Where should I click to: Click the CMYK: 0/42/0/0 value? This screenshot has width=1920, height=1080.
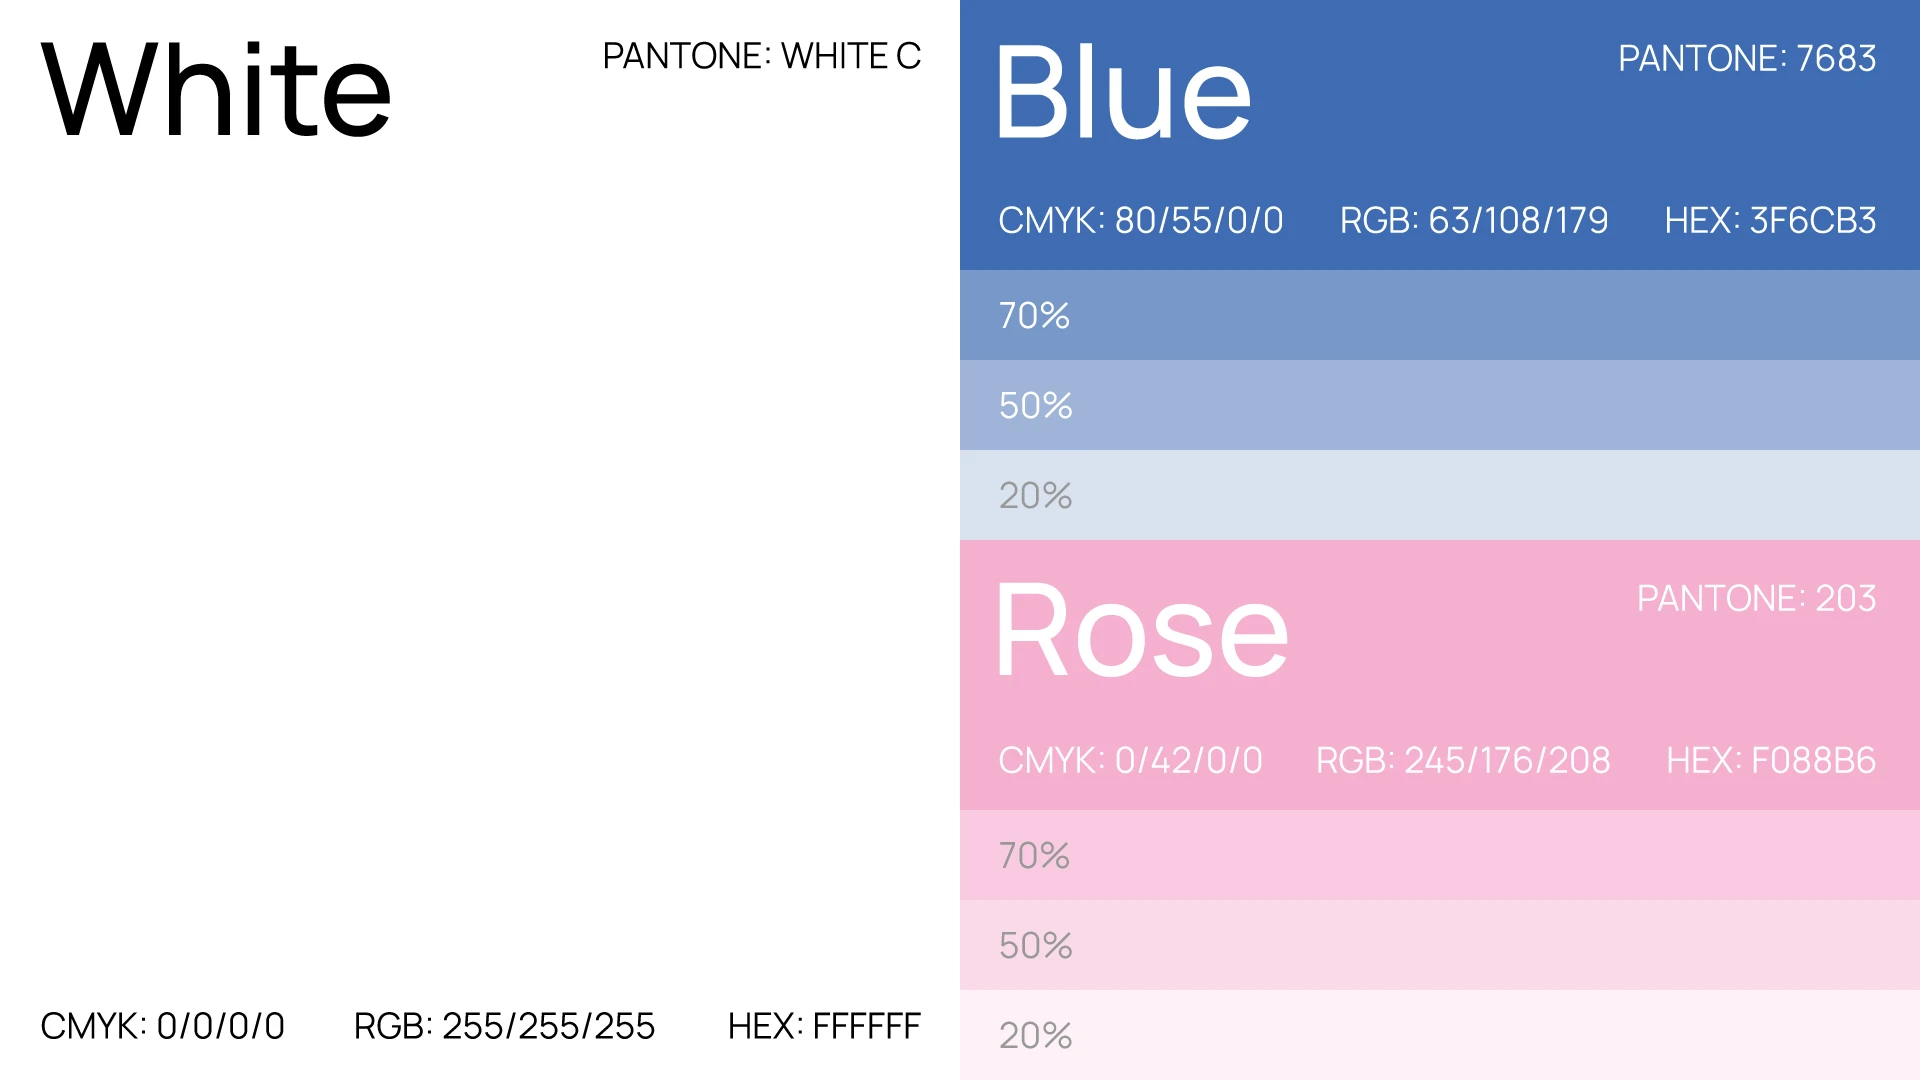point(1130,761)
